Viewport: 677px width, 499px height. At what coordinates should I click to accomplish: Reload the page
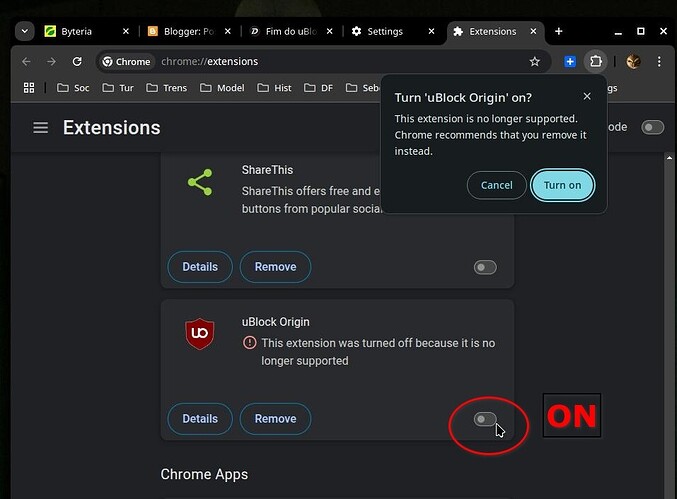pyautogui.click(x=77, y=61)
